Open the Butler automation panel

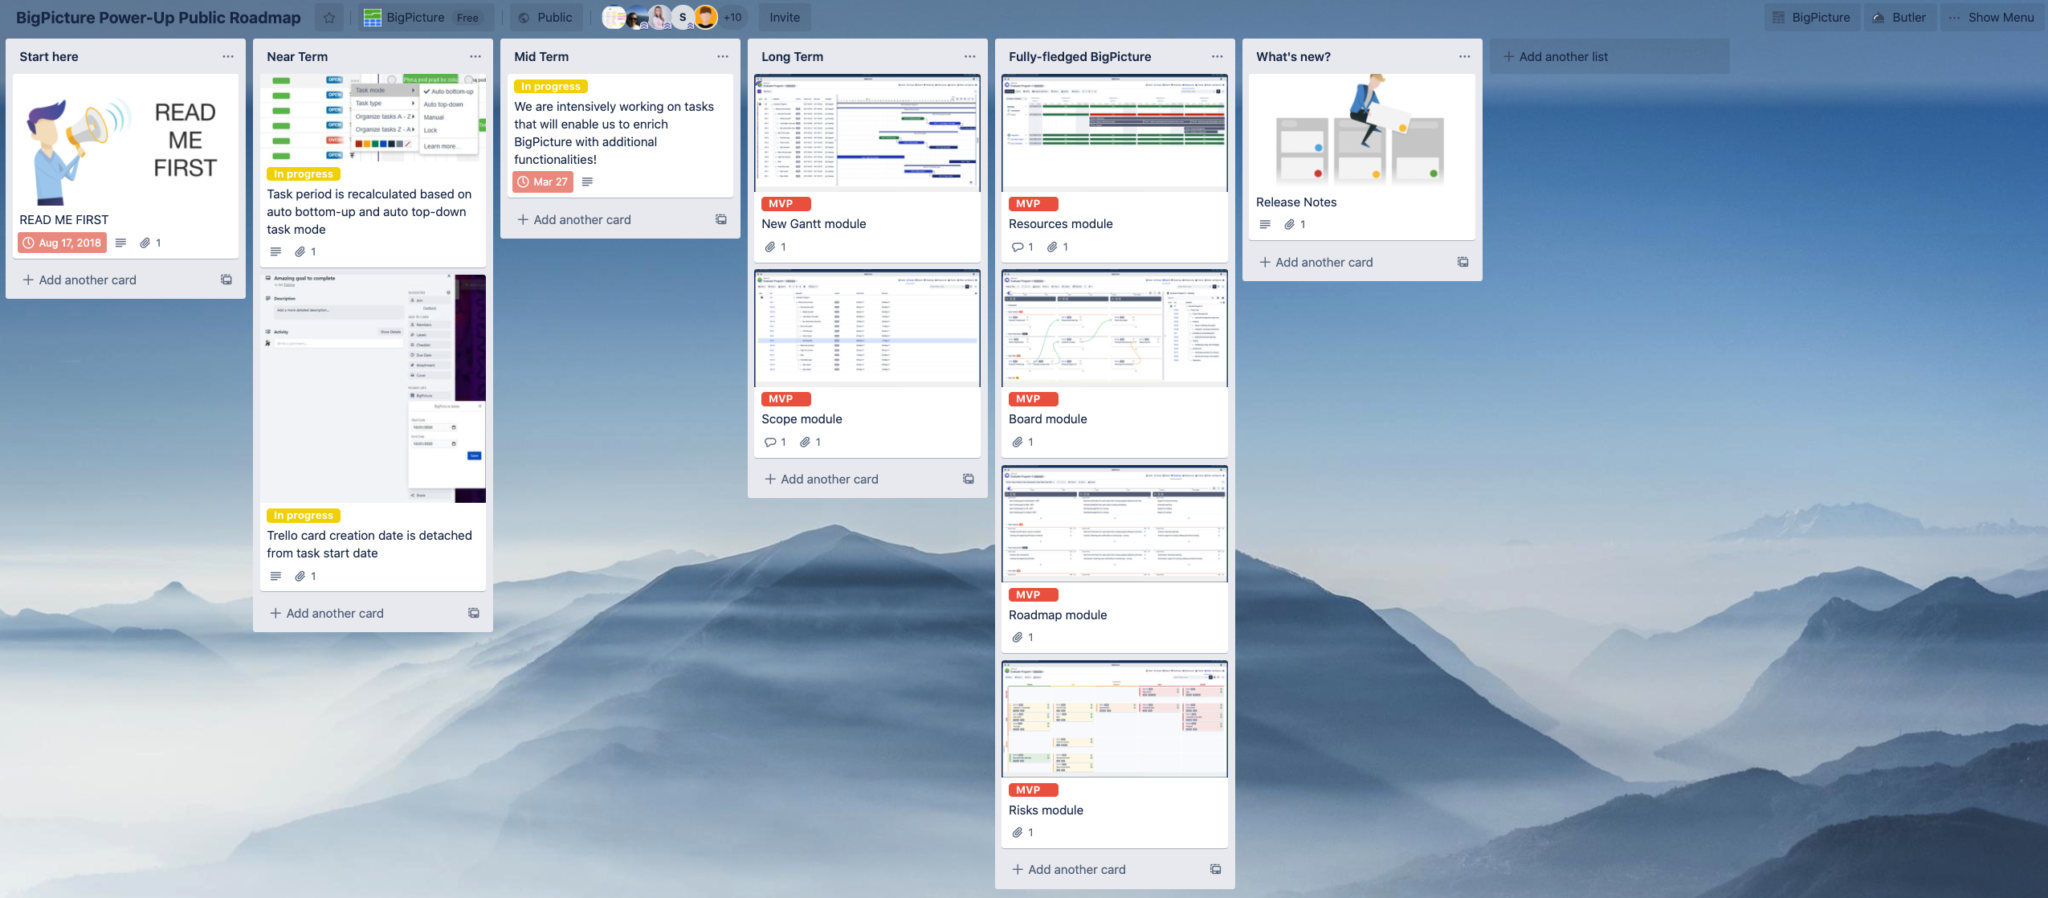coord(1899,17)
